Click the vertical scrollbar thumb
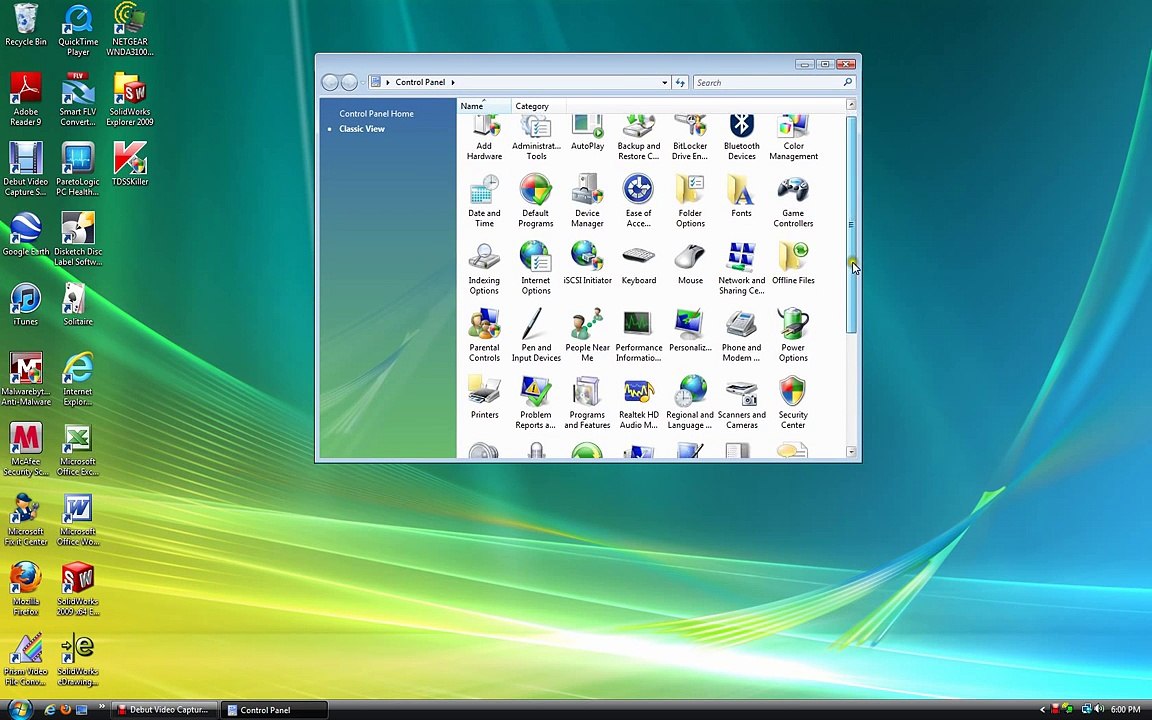This screenshot has width=1152, height=720. tap(851, 225)
